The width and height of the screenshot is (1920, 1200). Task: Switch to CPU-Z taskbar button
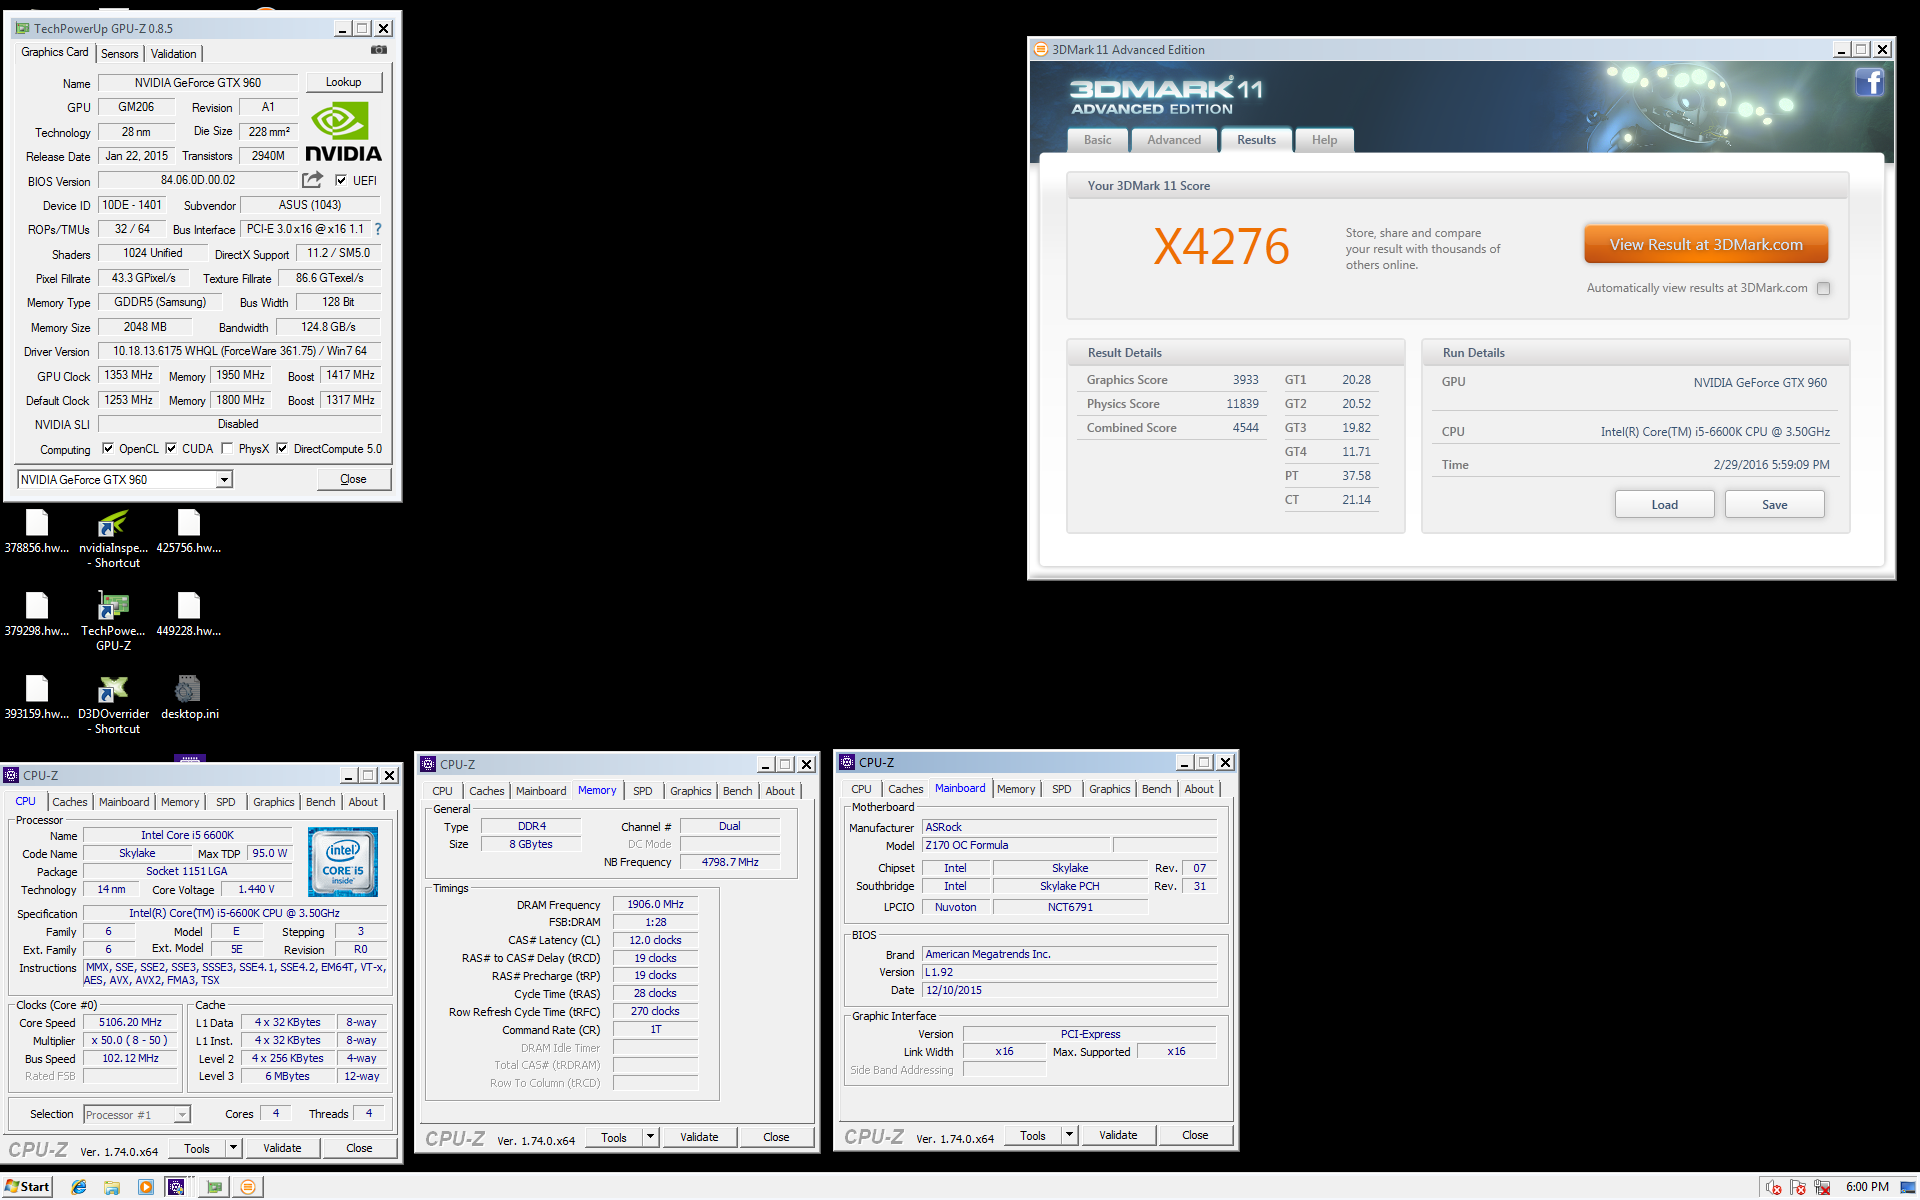coord(177,1187)
